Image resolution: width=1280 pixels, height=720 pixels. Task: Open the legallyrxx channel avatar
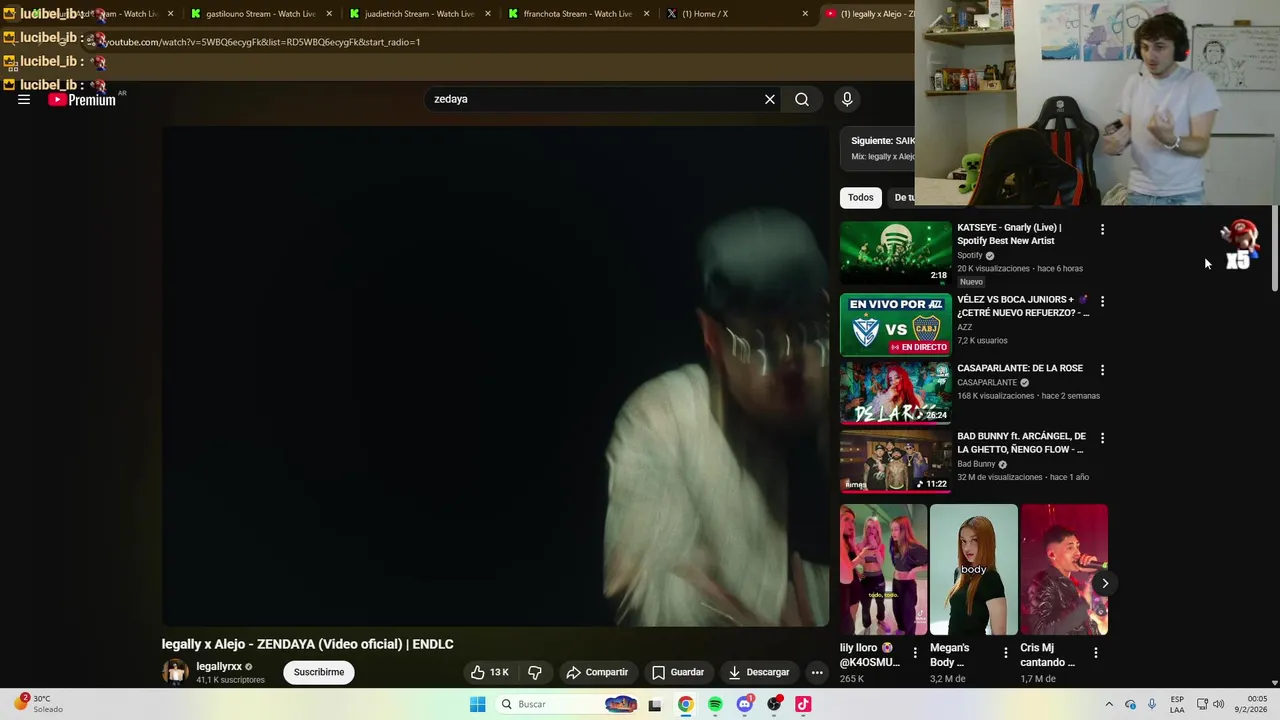point(175,672)
